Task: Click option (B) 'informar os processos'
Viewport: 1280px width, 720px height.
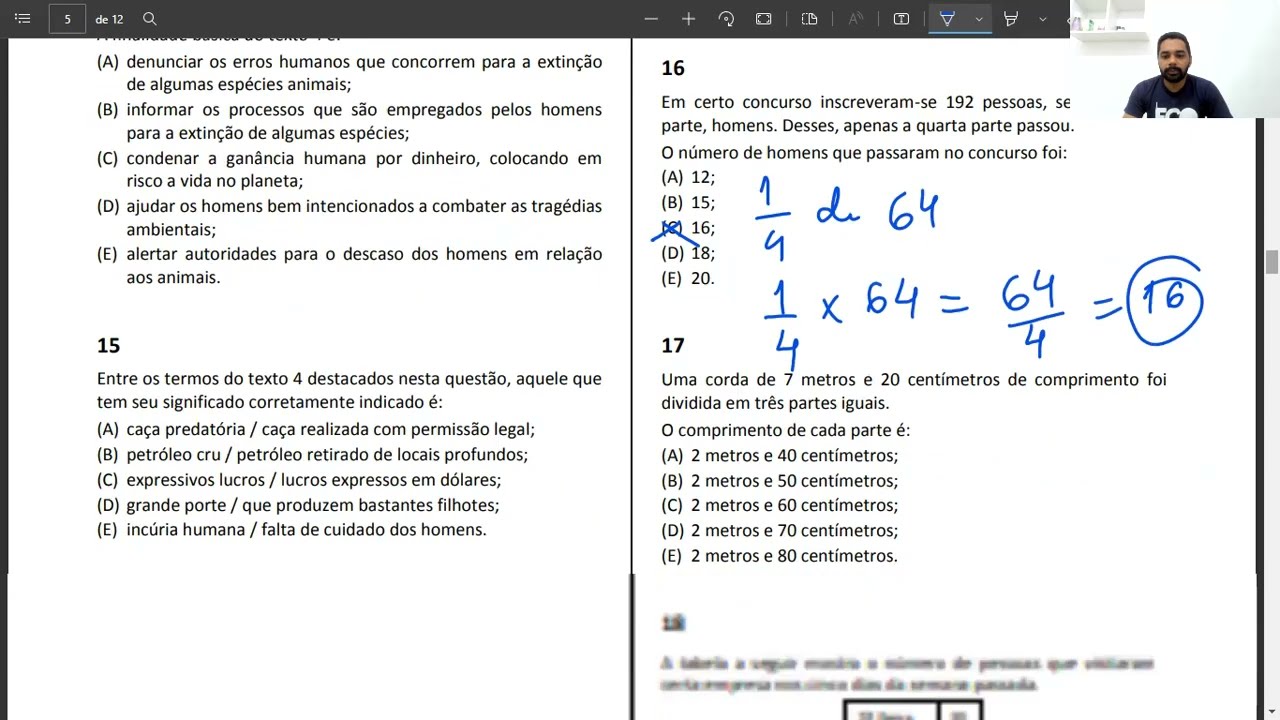Action: click(x=349, y=121)
